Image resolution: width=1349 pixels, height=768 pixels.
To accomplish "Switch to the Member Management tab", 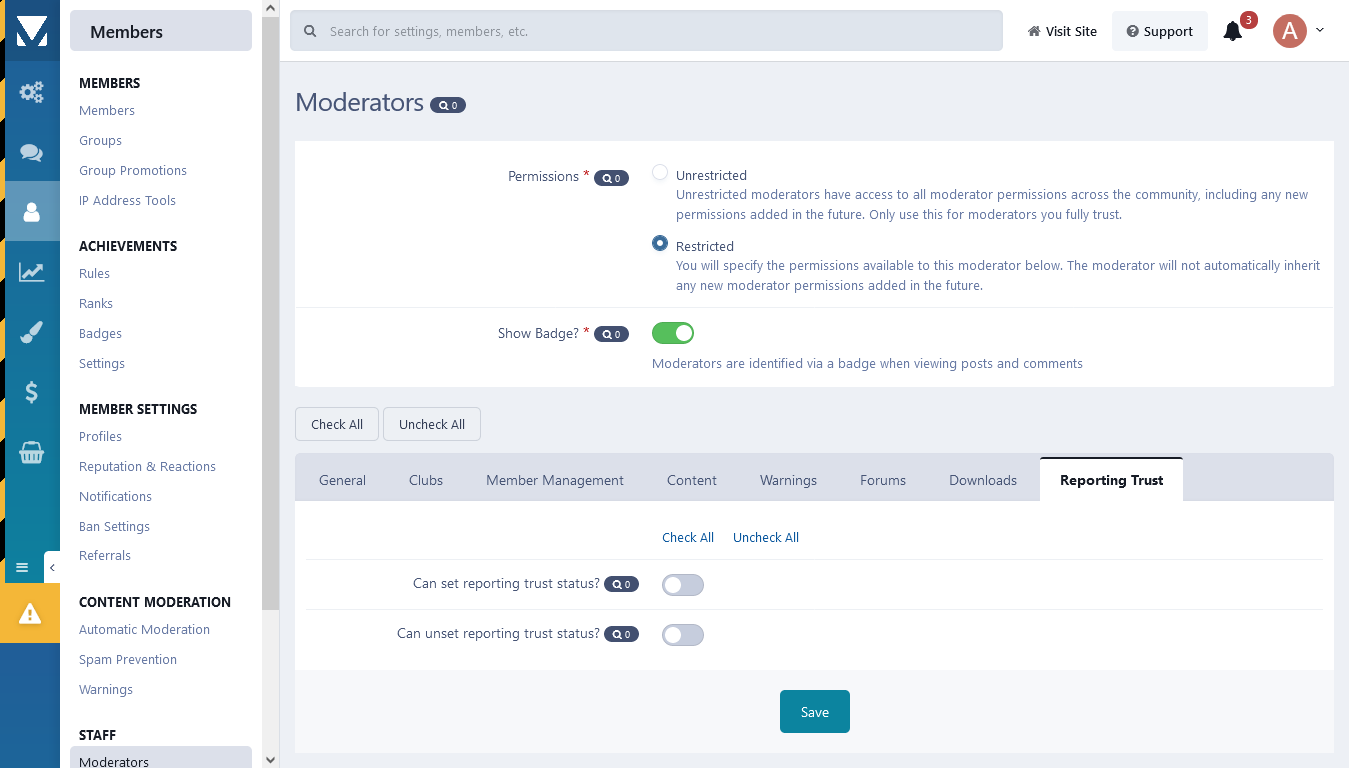I will 555,480.
